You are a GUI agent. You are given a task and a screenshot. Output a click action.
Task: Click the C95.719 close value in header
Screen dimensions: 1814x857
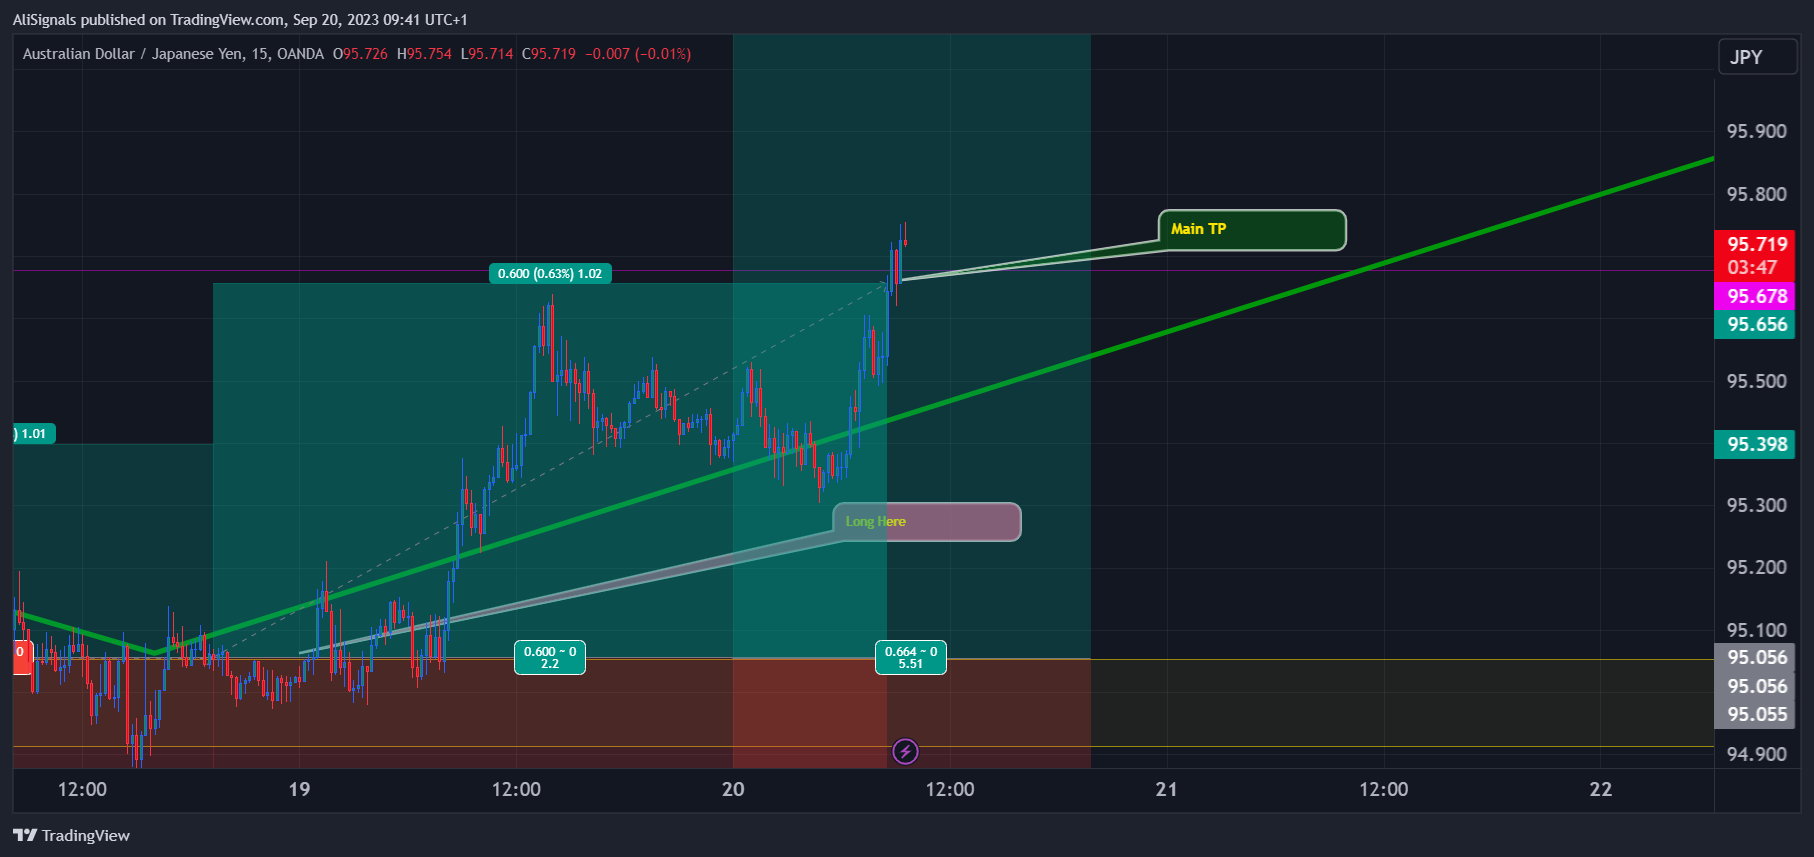click(x=549, y=54)
